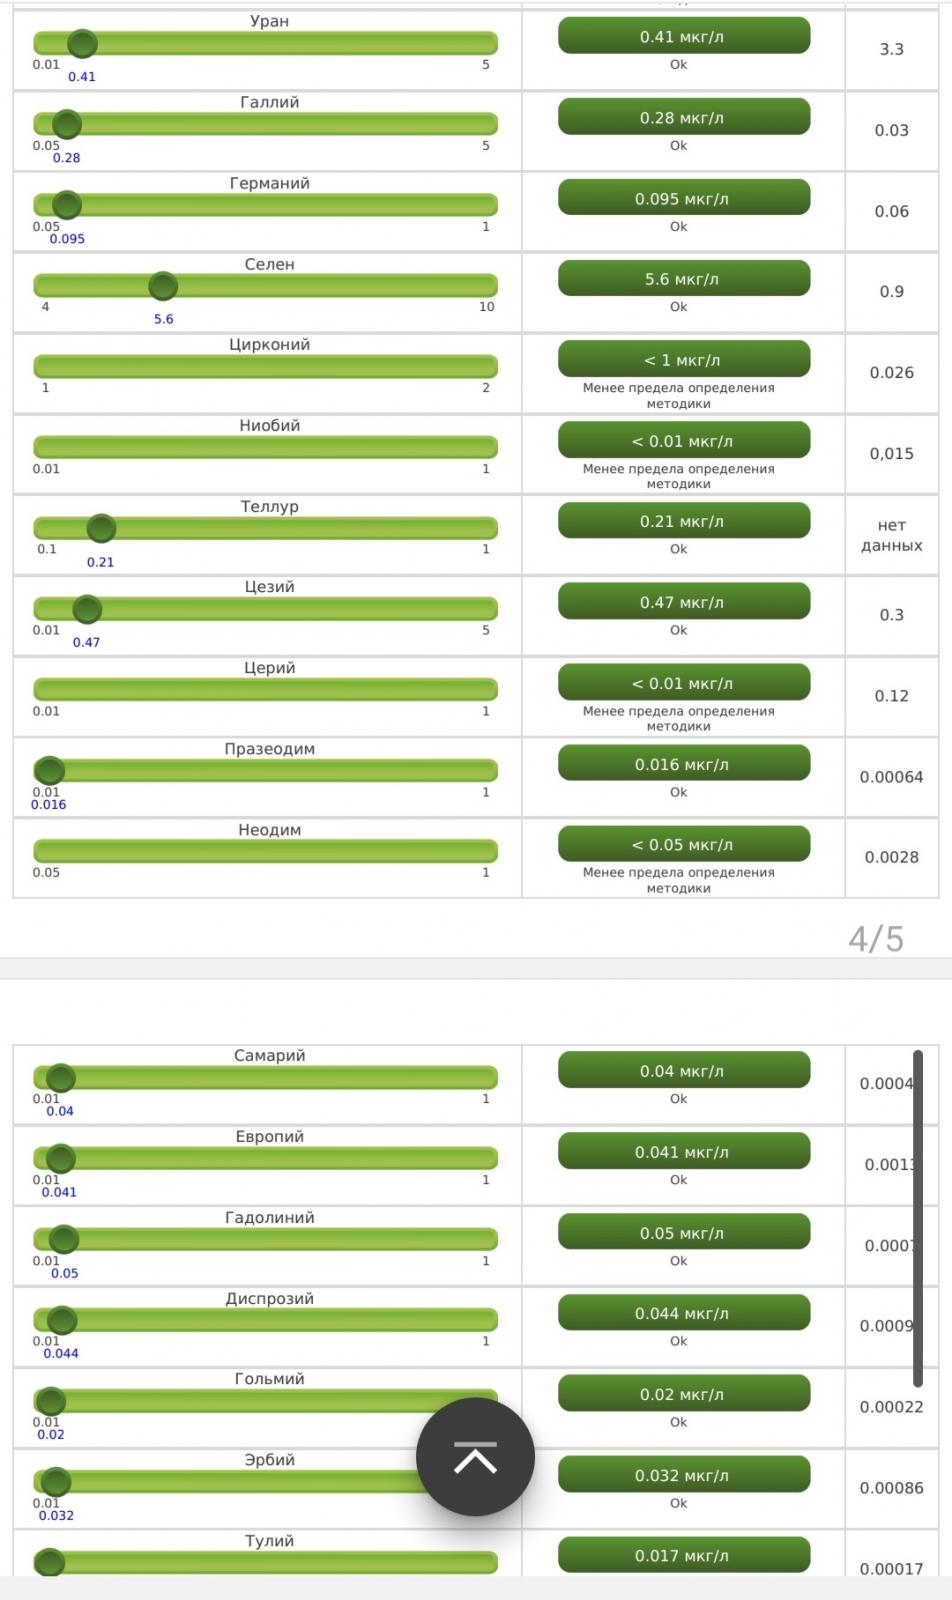Click the 0.47 мкг/л Цезий badge

pos(683,602)
